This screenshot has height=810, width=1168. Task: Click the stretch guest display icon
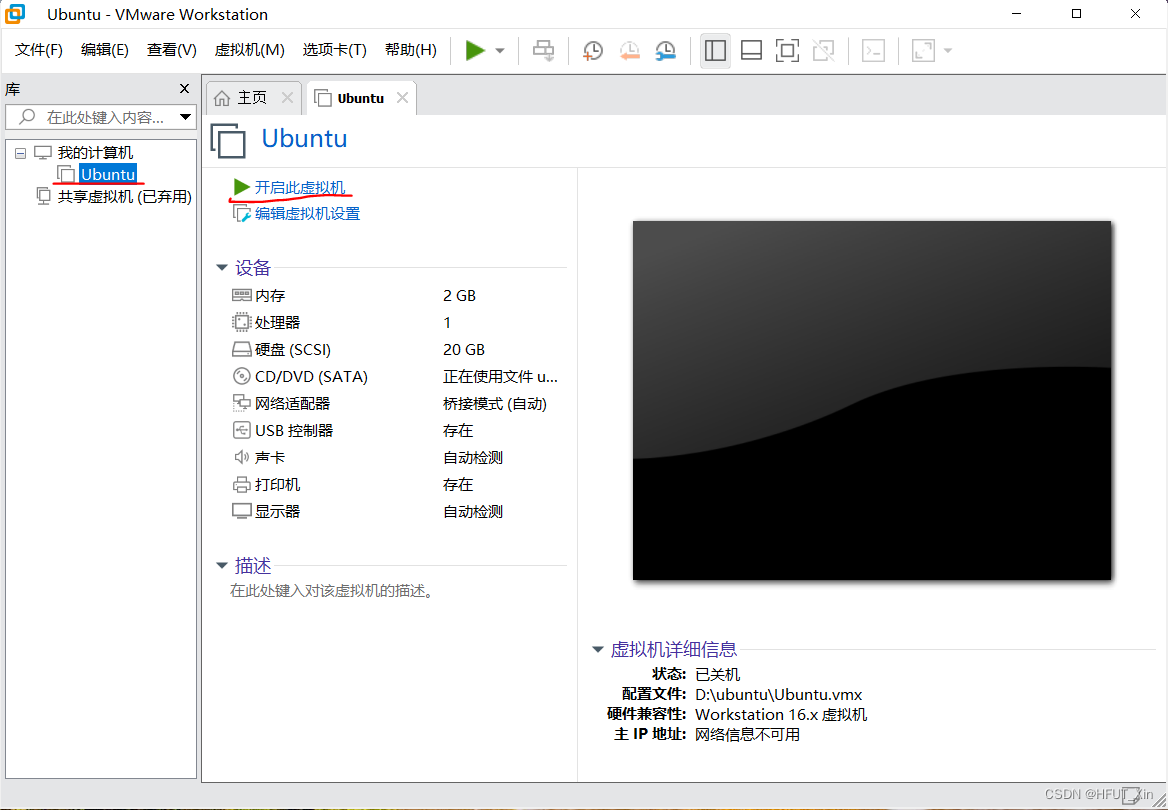click(x=923, y=51)
